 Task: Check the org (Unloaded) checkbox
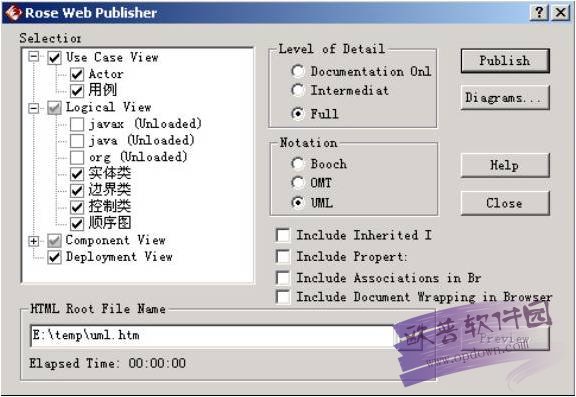point(77,158)
